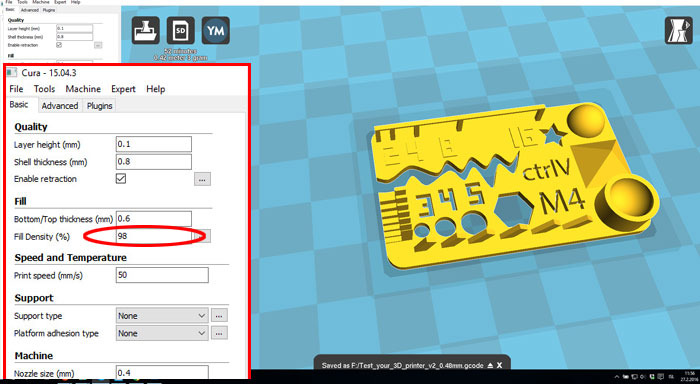700x384 pixels.
Task: Click the '52 minutes' print time estimate
Action: 180,51
